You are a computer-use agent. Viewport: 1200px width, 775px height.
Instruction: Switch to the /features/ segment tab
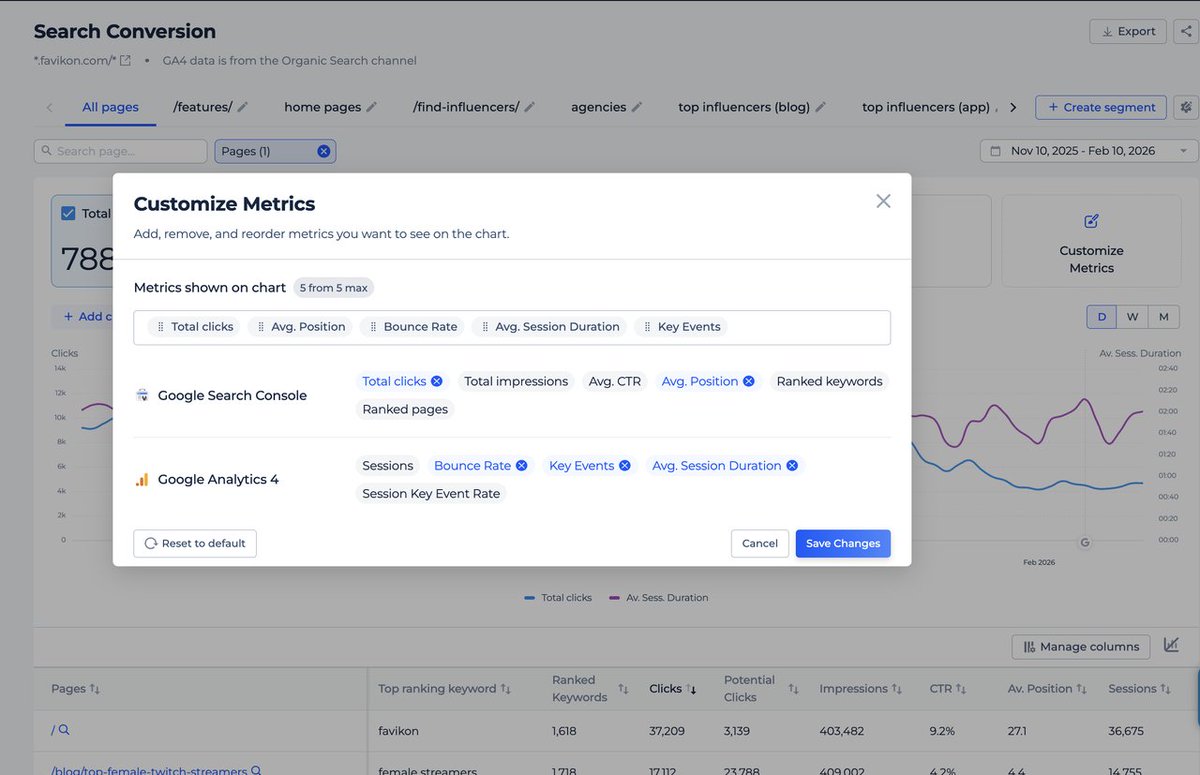click(204, 106)
